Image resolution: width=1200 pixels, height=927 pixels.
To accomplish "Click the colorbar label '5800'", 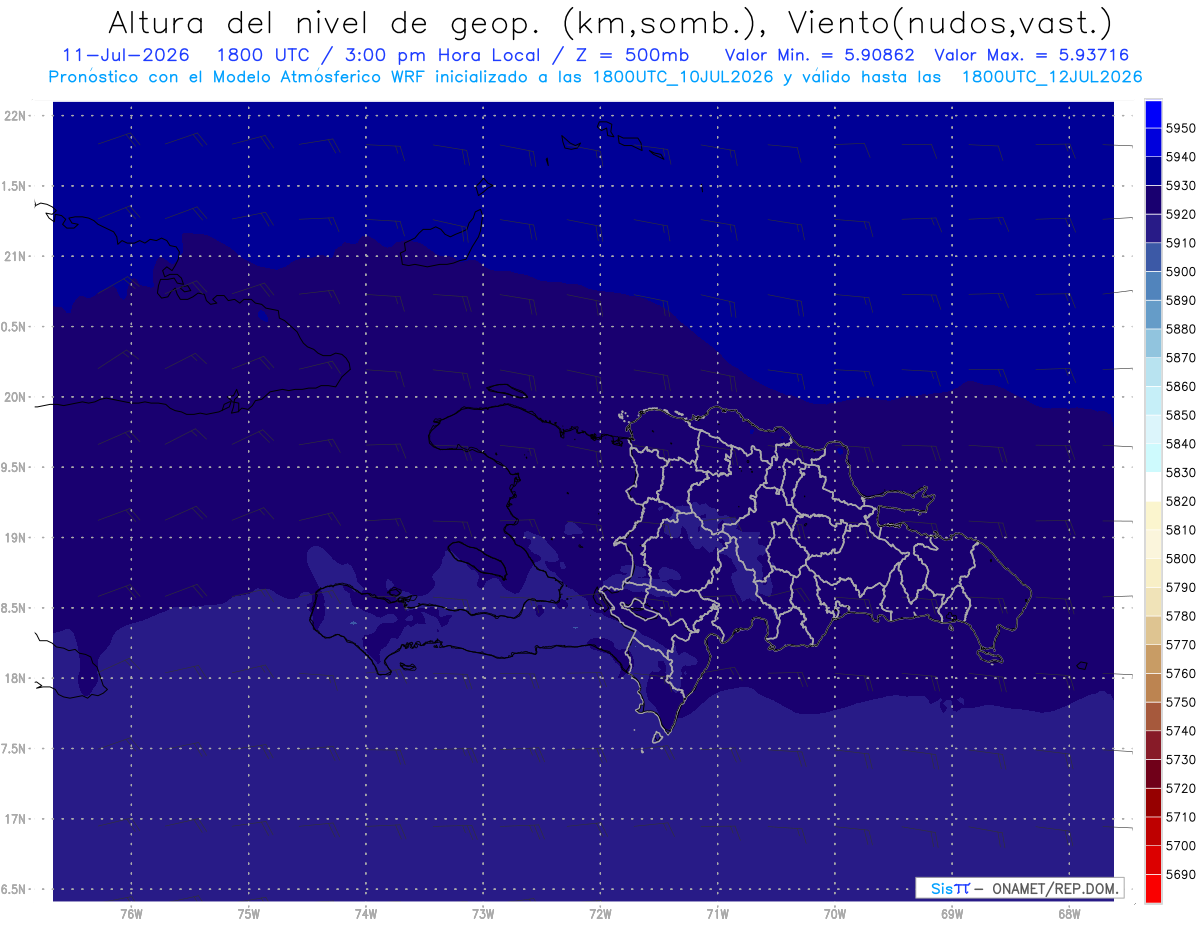I will coord(1180,558).
